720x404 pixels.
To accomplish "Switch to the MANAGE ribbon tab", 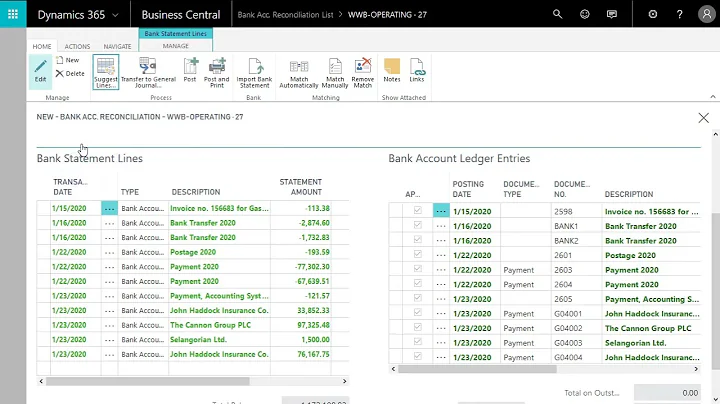I will tap(175, 46).
